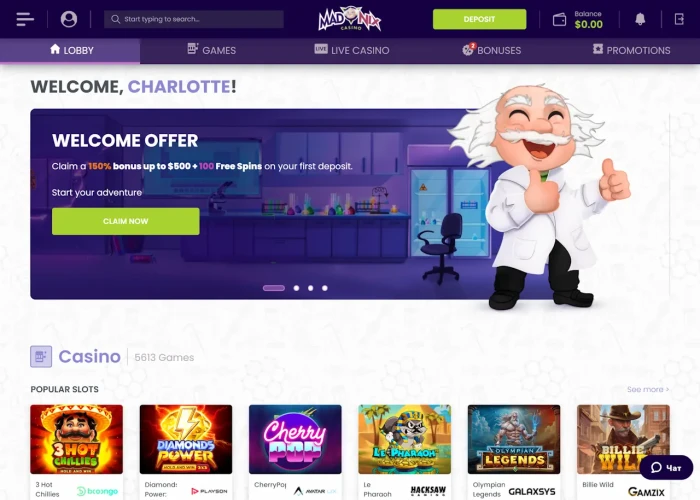Screen dimensions: 700x500
Task: Claim the welcome offer with Claim Now
Action: (x=125, y=221)
